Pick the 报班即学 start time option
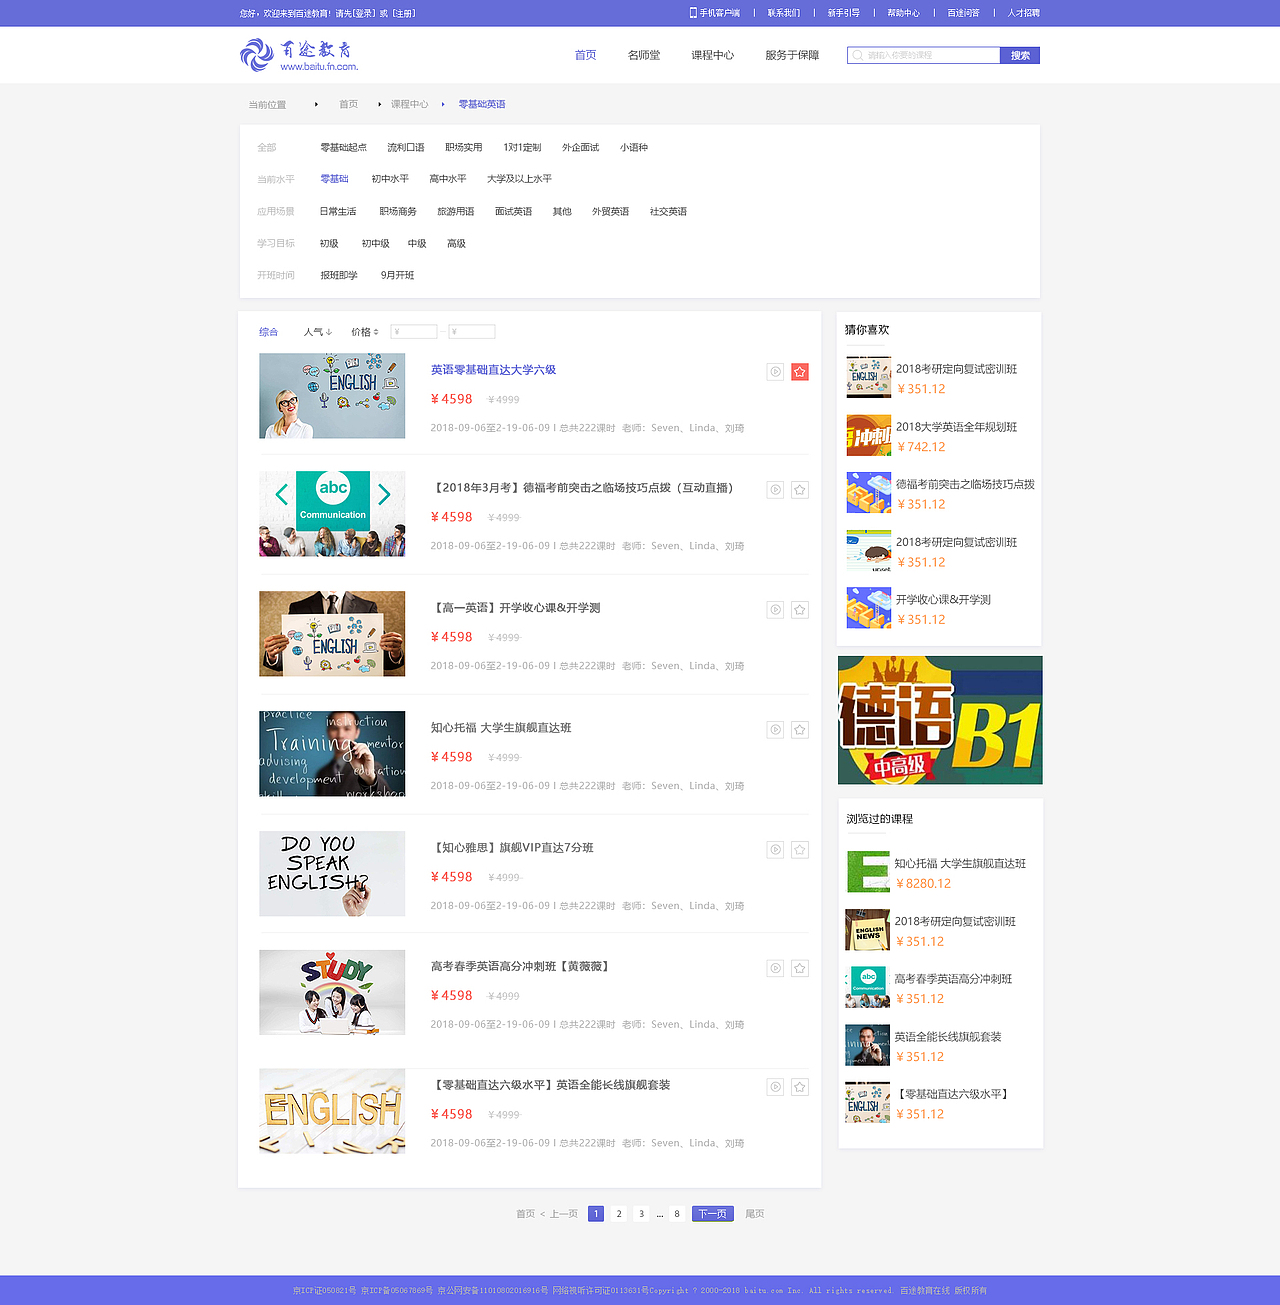The width and height of the screenshot is (1280, 1305). coord(339,275)
